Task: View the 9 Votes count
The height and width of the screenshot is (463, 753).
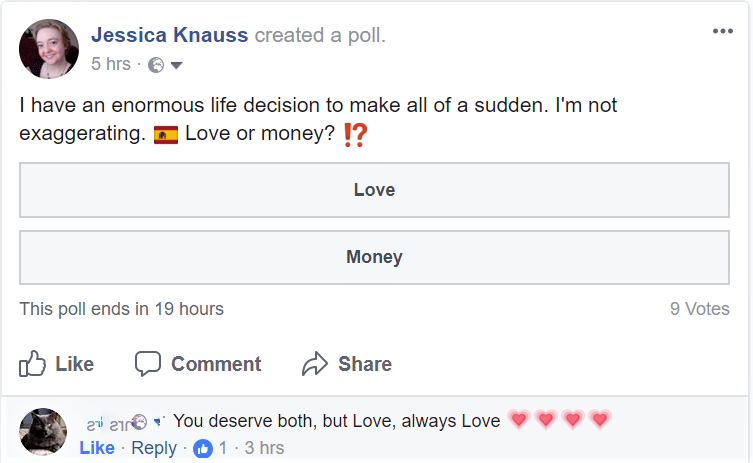Action: [699, 309]
